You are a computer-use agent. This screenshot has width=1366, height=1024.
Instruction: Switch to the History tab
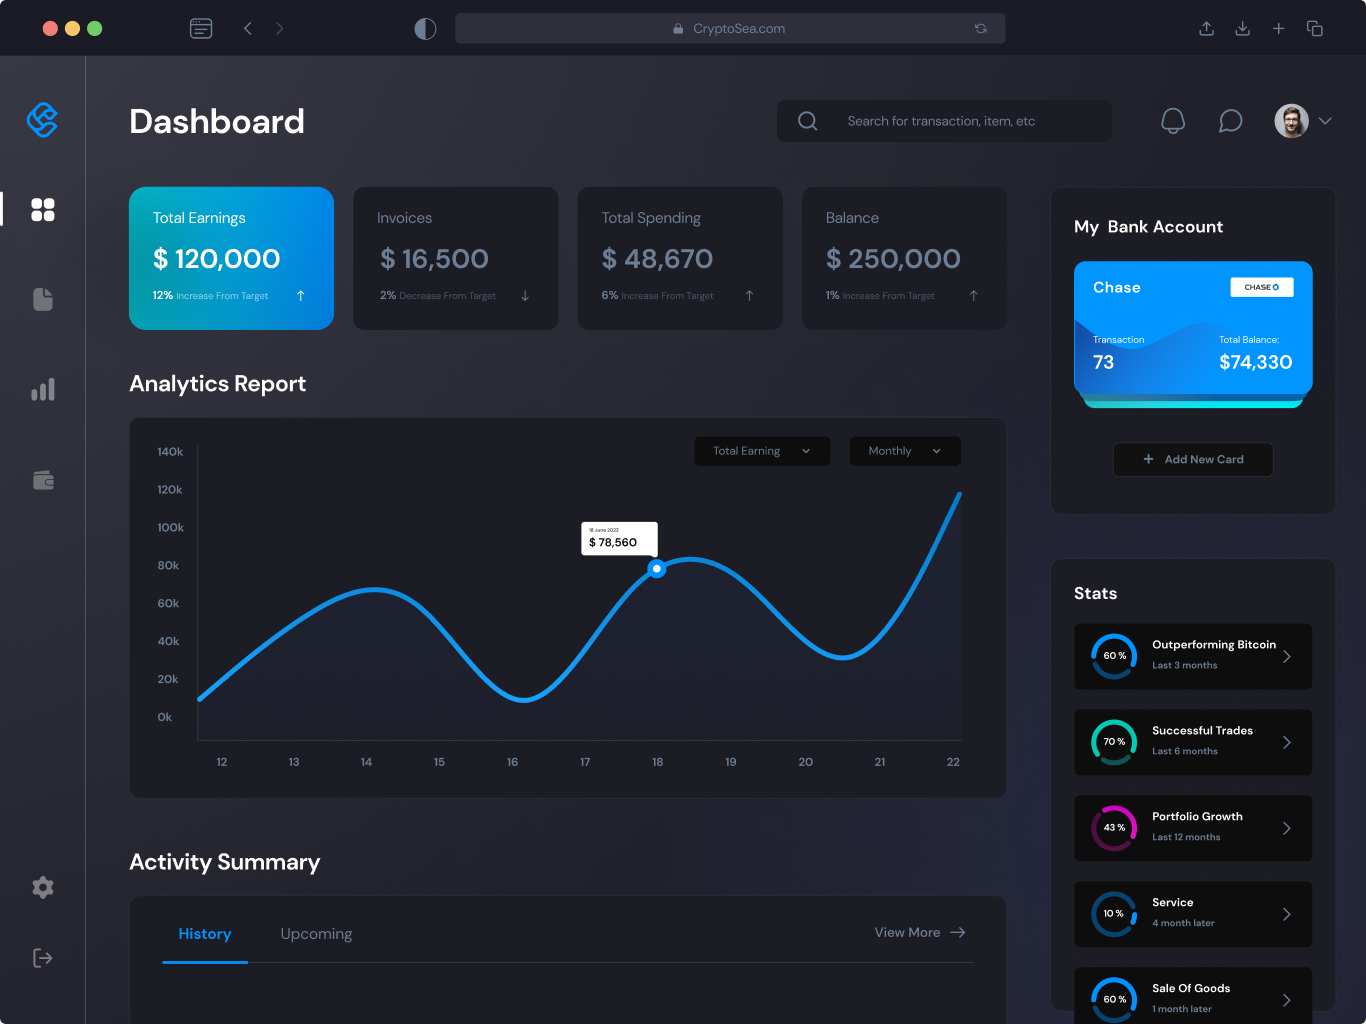(205, 933)
